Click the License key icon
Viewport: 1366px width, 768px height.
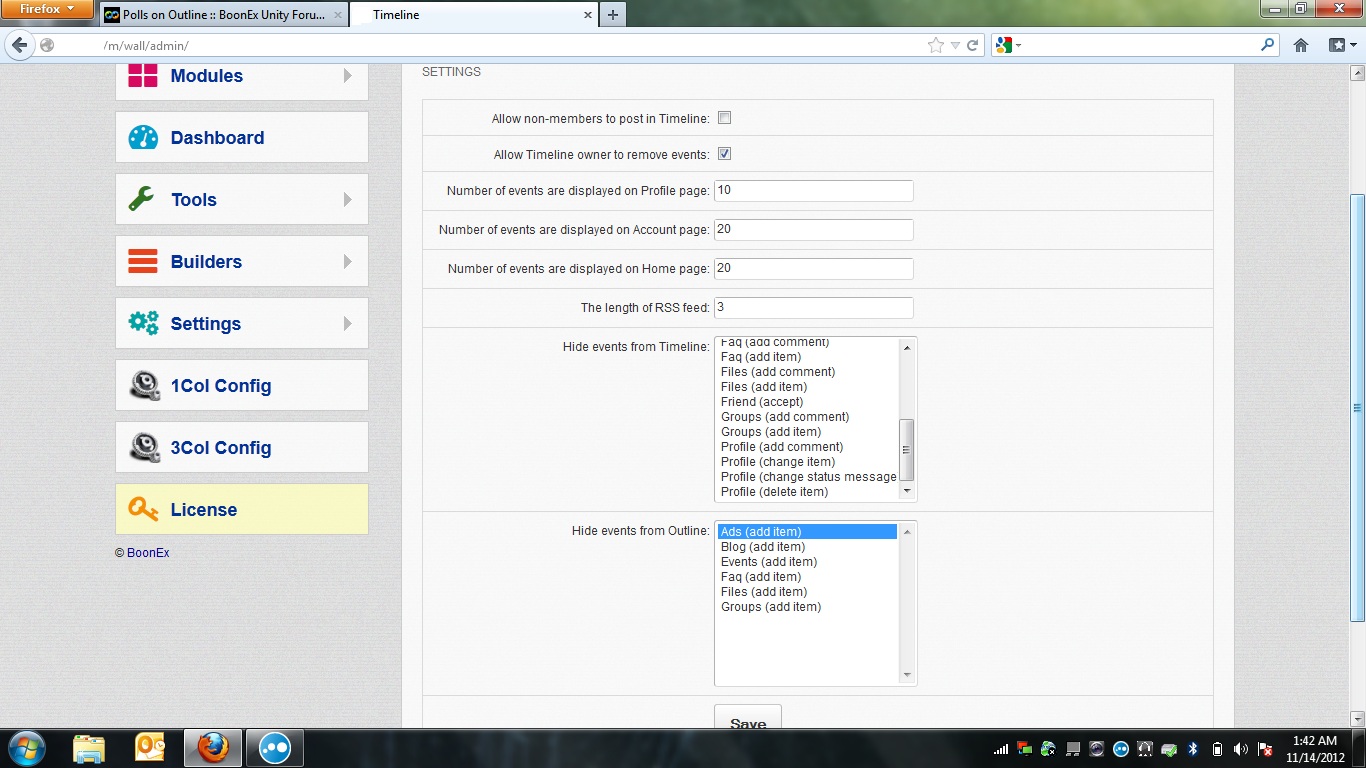tap(143, 510)
